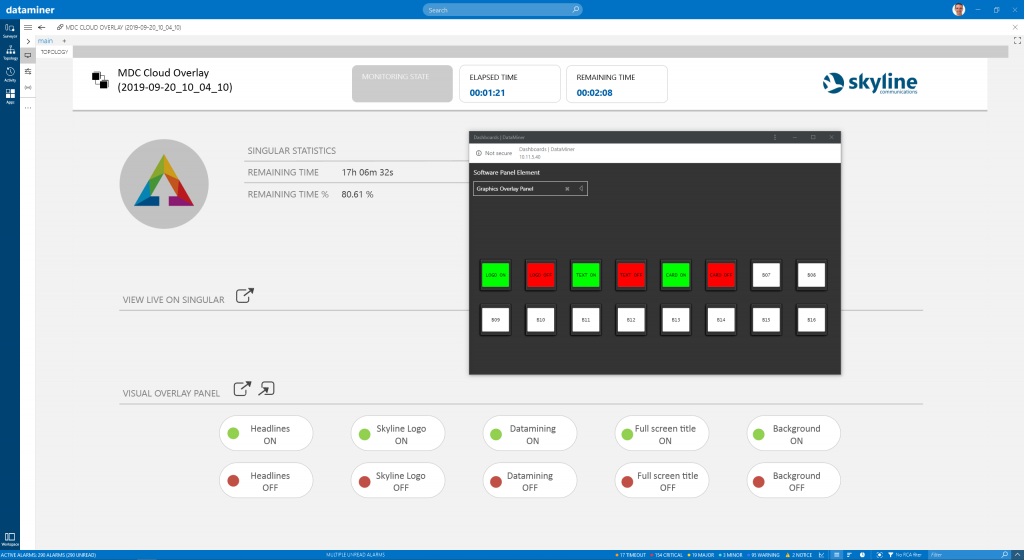Turn Background ON
Screen dimensions: 1024x560
click(x=793, y=433)
